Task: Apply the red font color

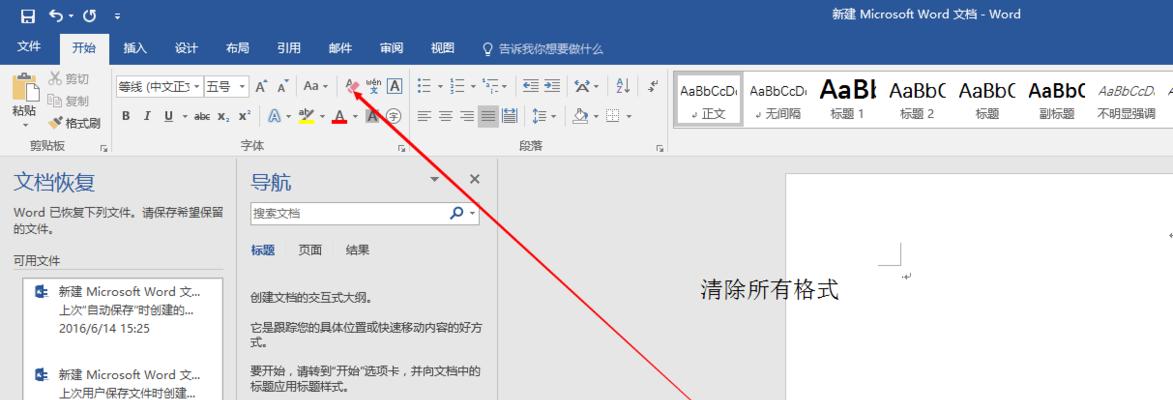Action: tap(340, 116)
